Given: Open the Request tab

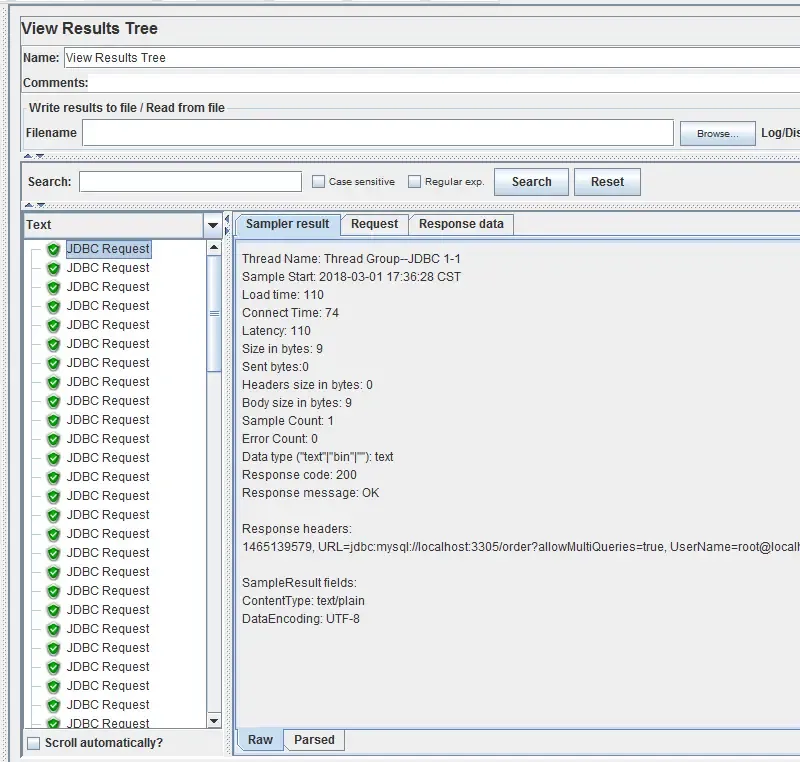Looking at the screenshot, I should click(374, 224).
